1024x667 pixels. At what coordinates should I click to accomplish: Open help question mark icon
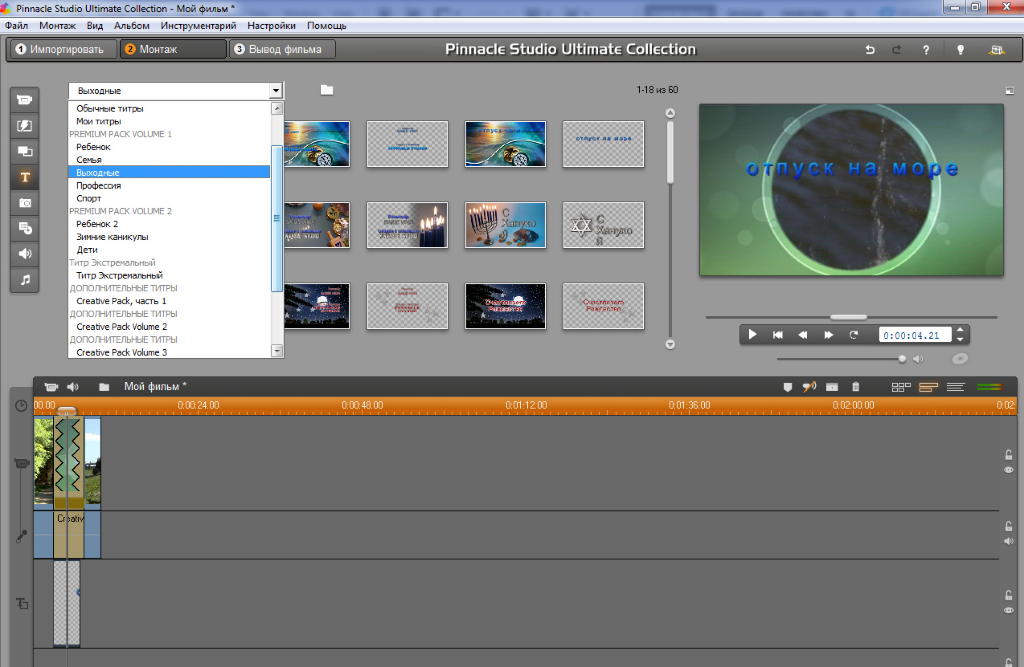tap(926, 50)
